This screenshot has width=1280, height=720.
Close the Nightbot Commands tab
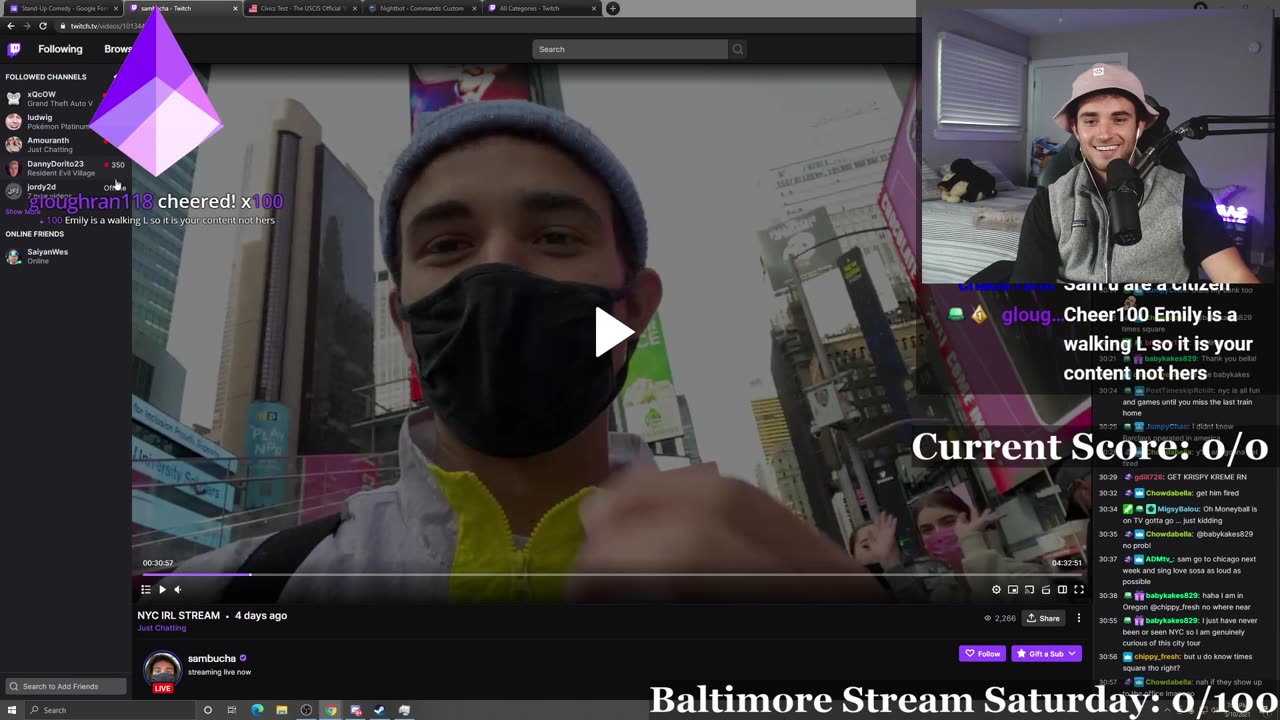coord(474,9)
